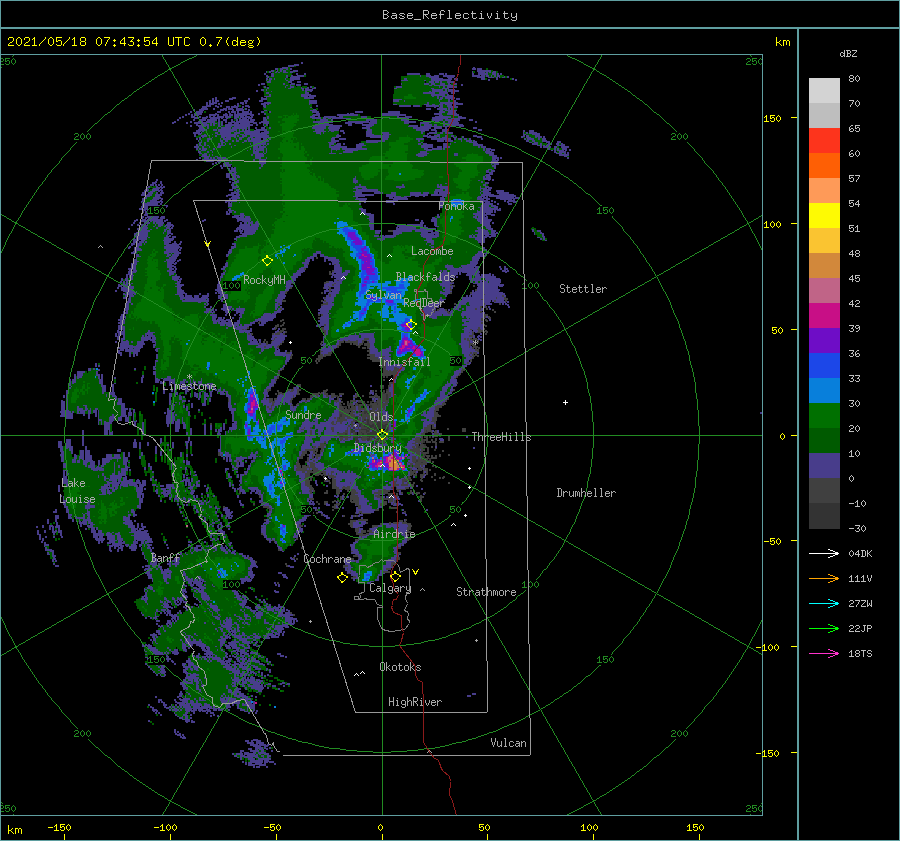Image resolution: width=900 pixels, height=841 pixels.
Task: Click the Strathmore city label
Action: point(486,592)
